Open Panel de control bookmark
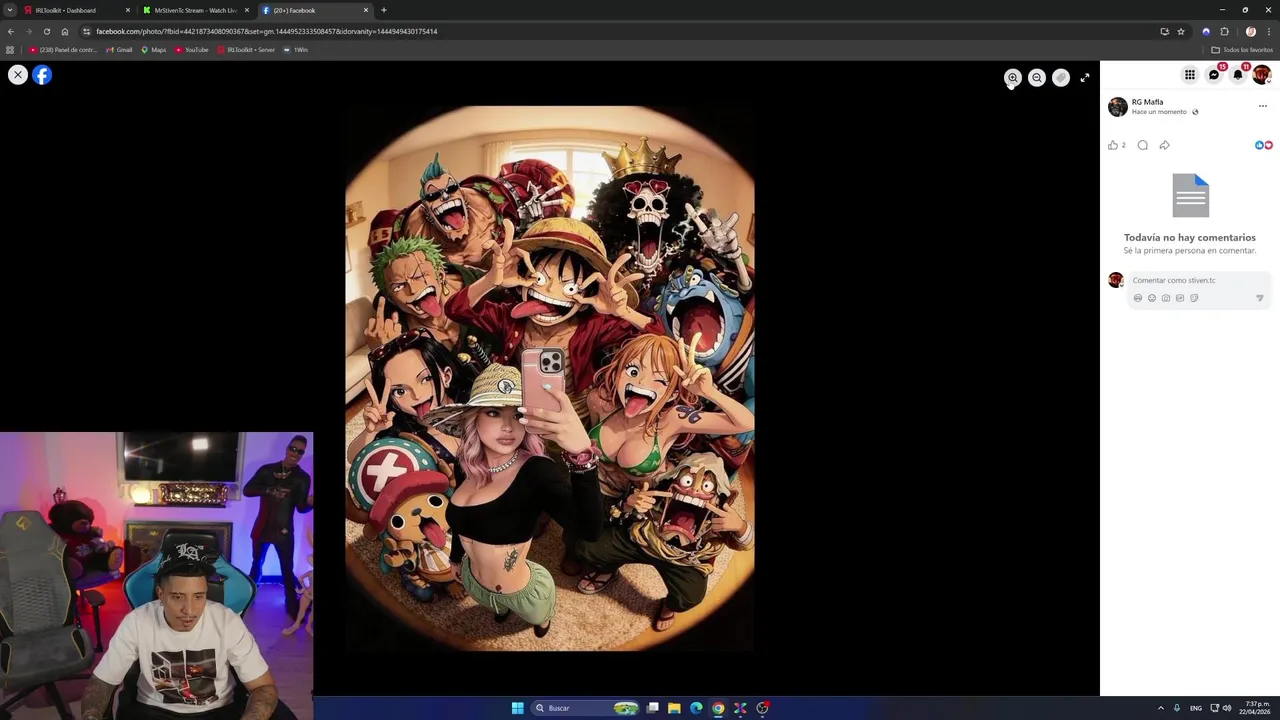 pos(62,49)
